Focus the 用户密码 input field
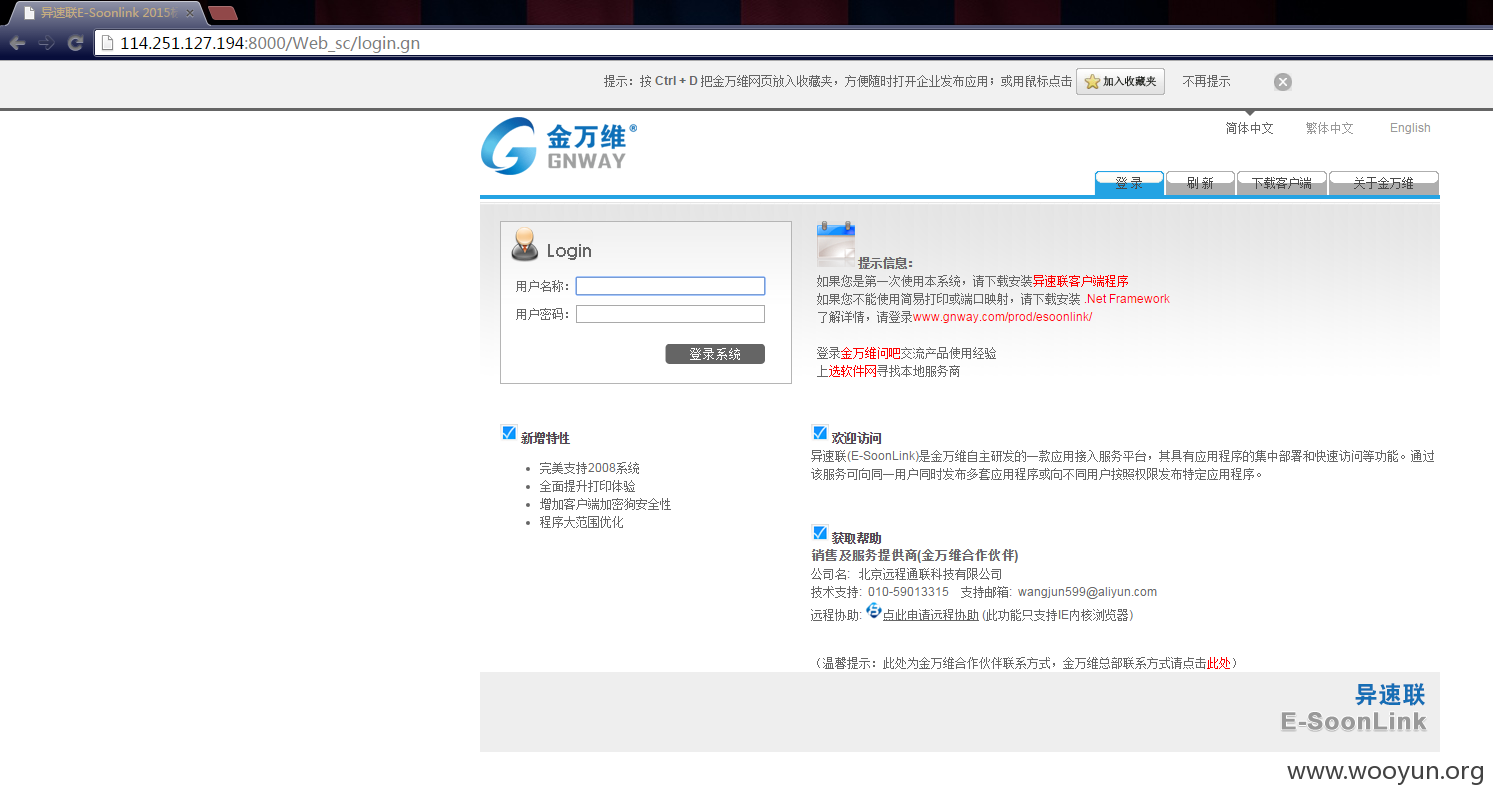1493x800 pixels. (670, 314)
